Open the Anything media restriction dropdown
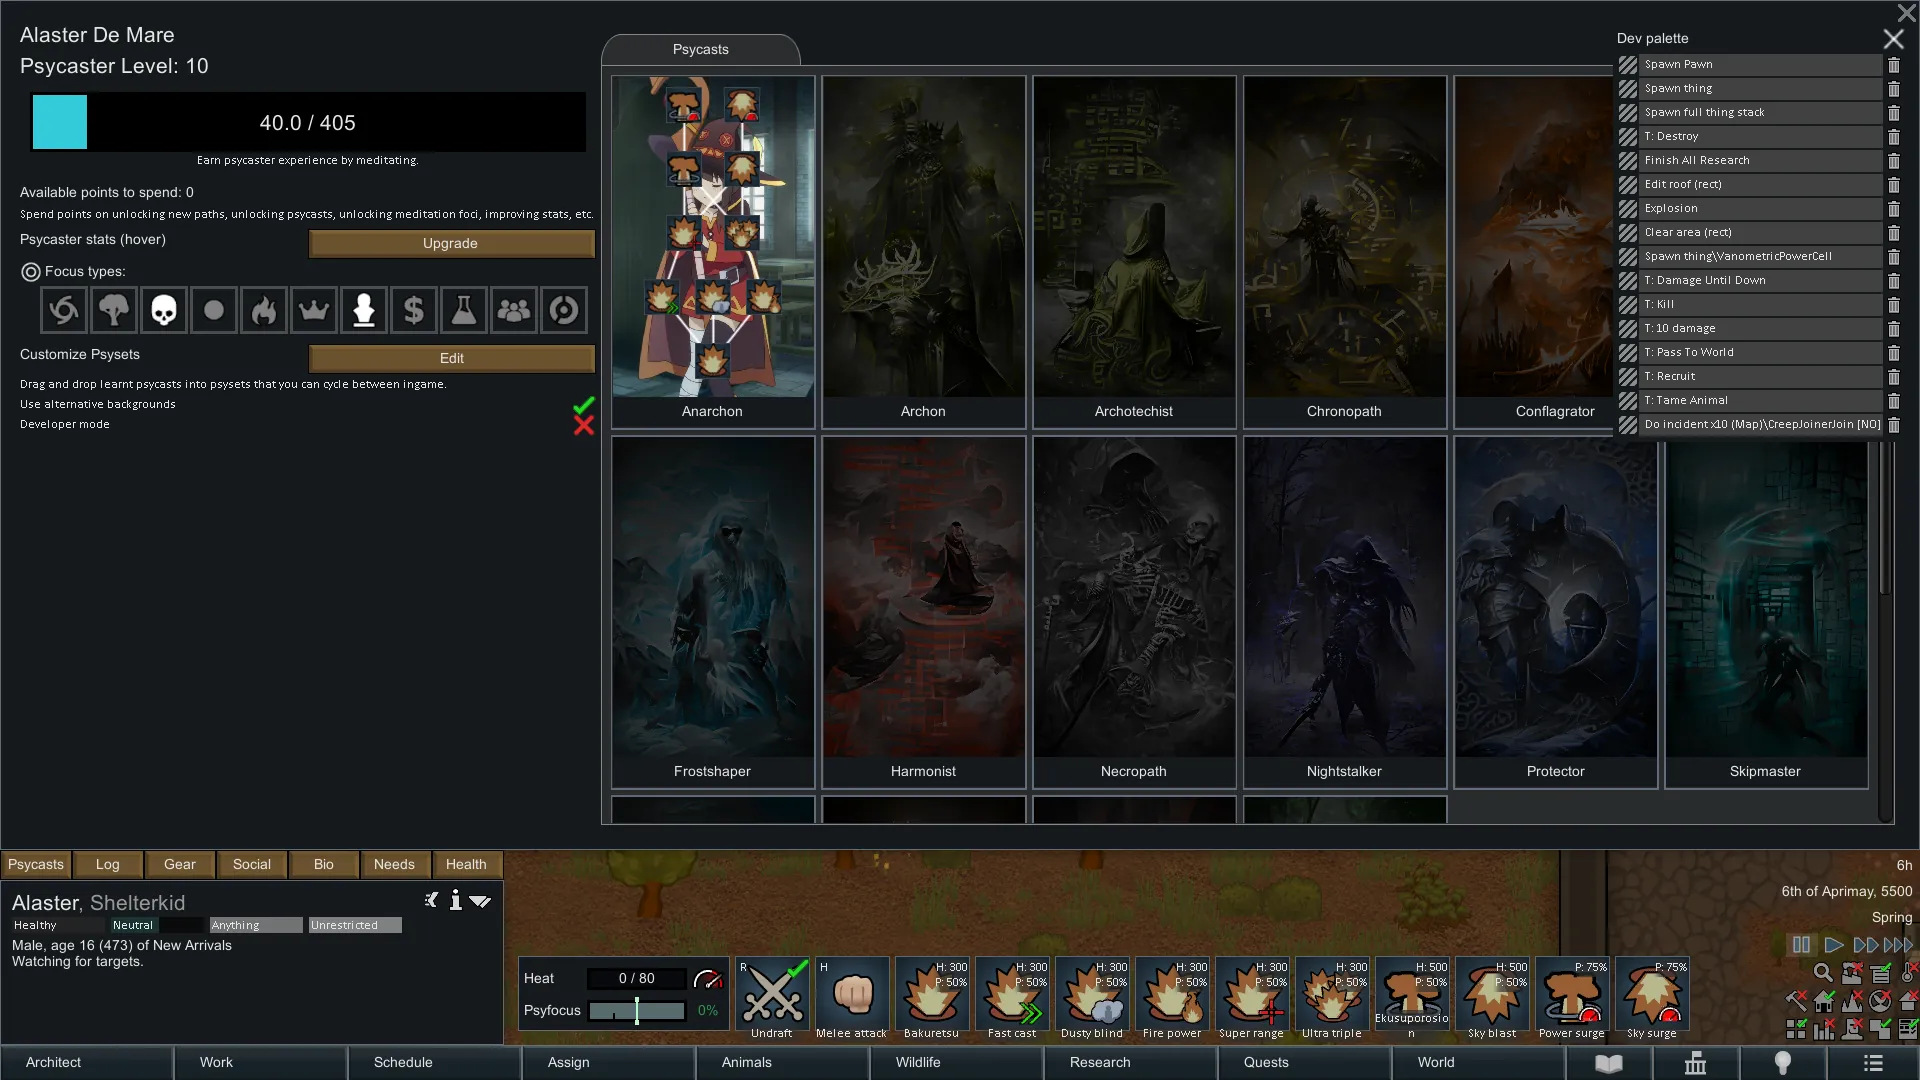This screenshot has width=1920, height=1080. 255,925
